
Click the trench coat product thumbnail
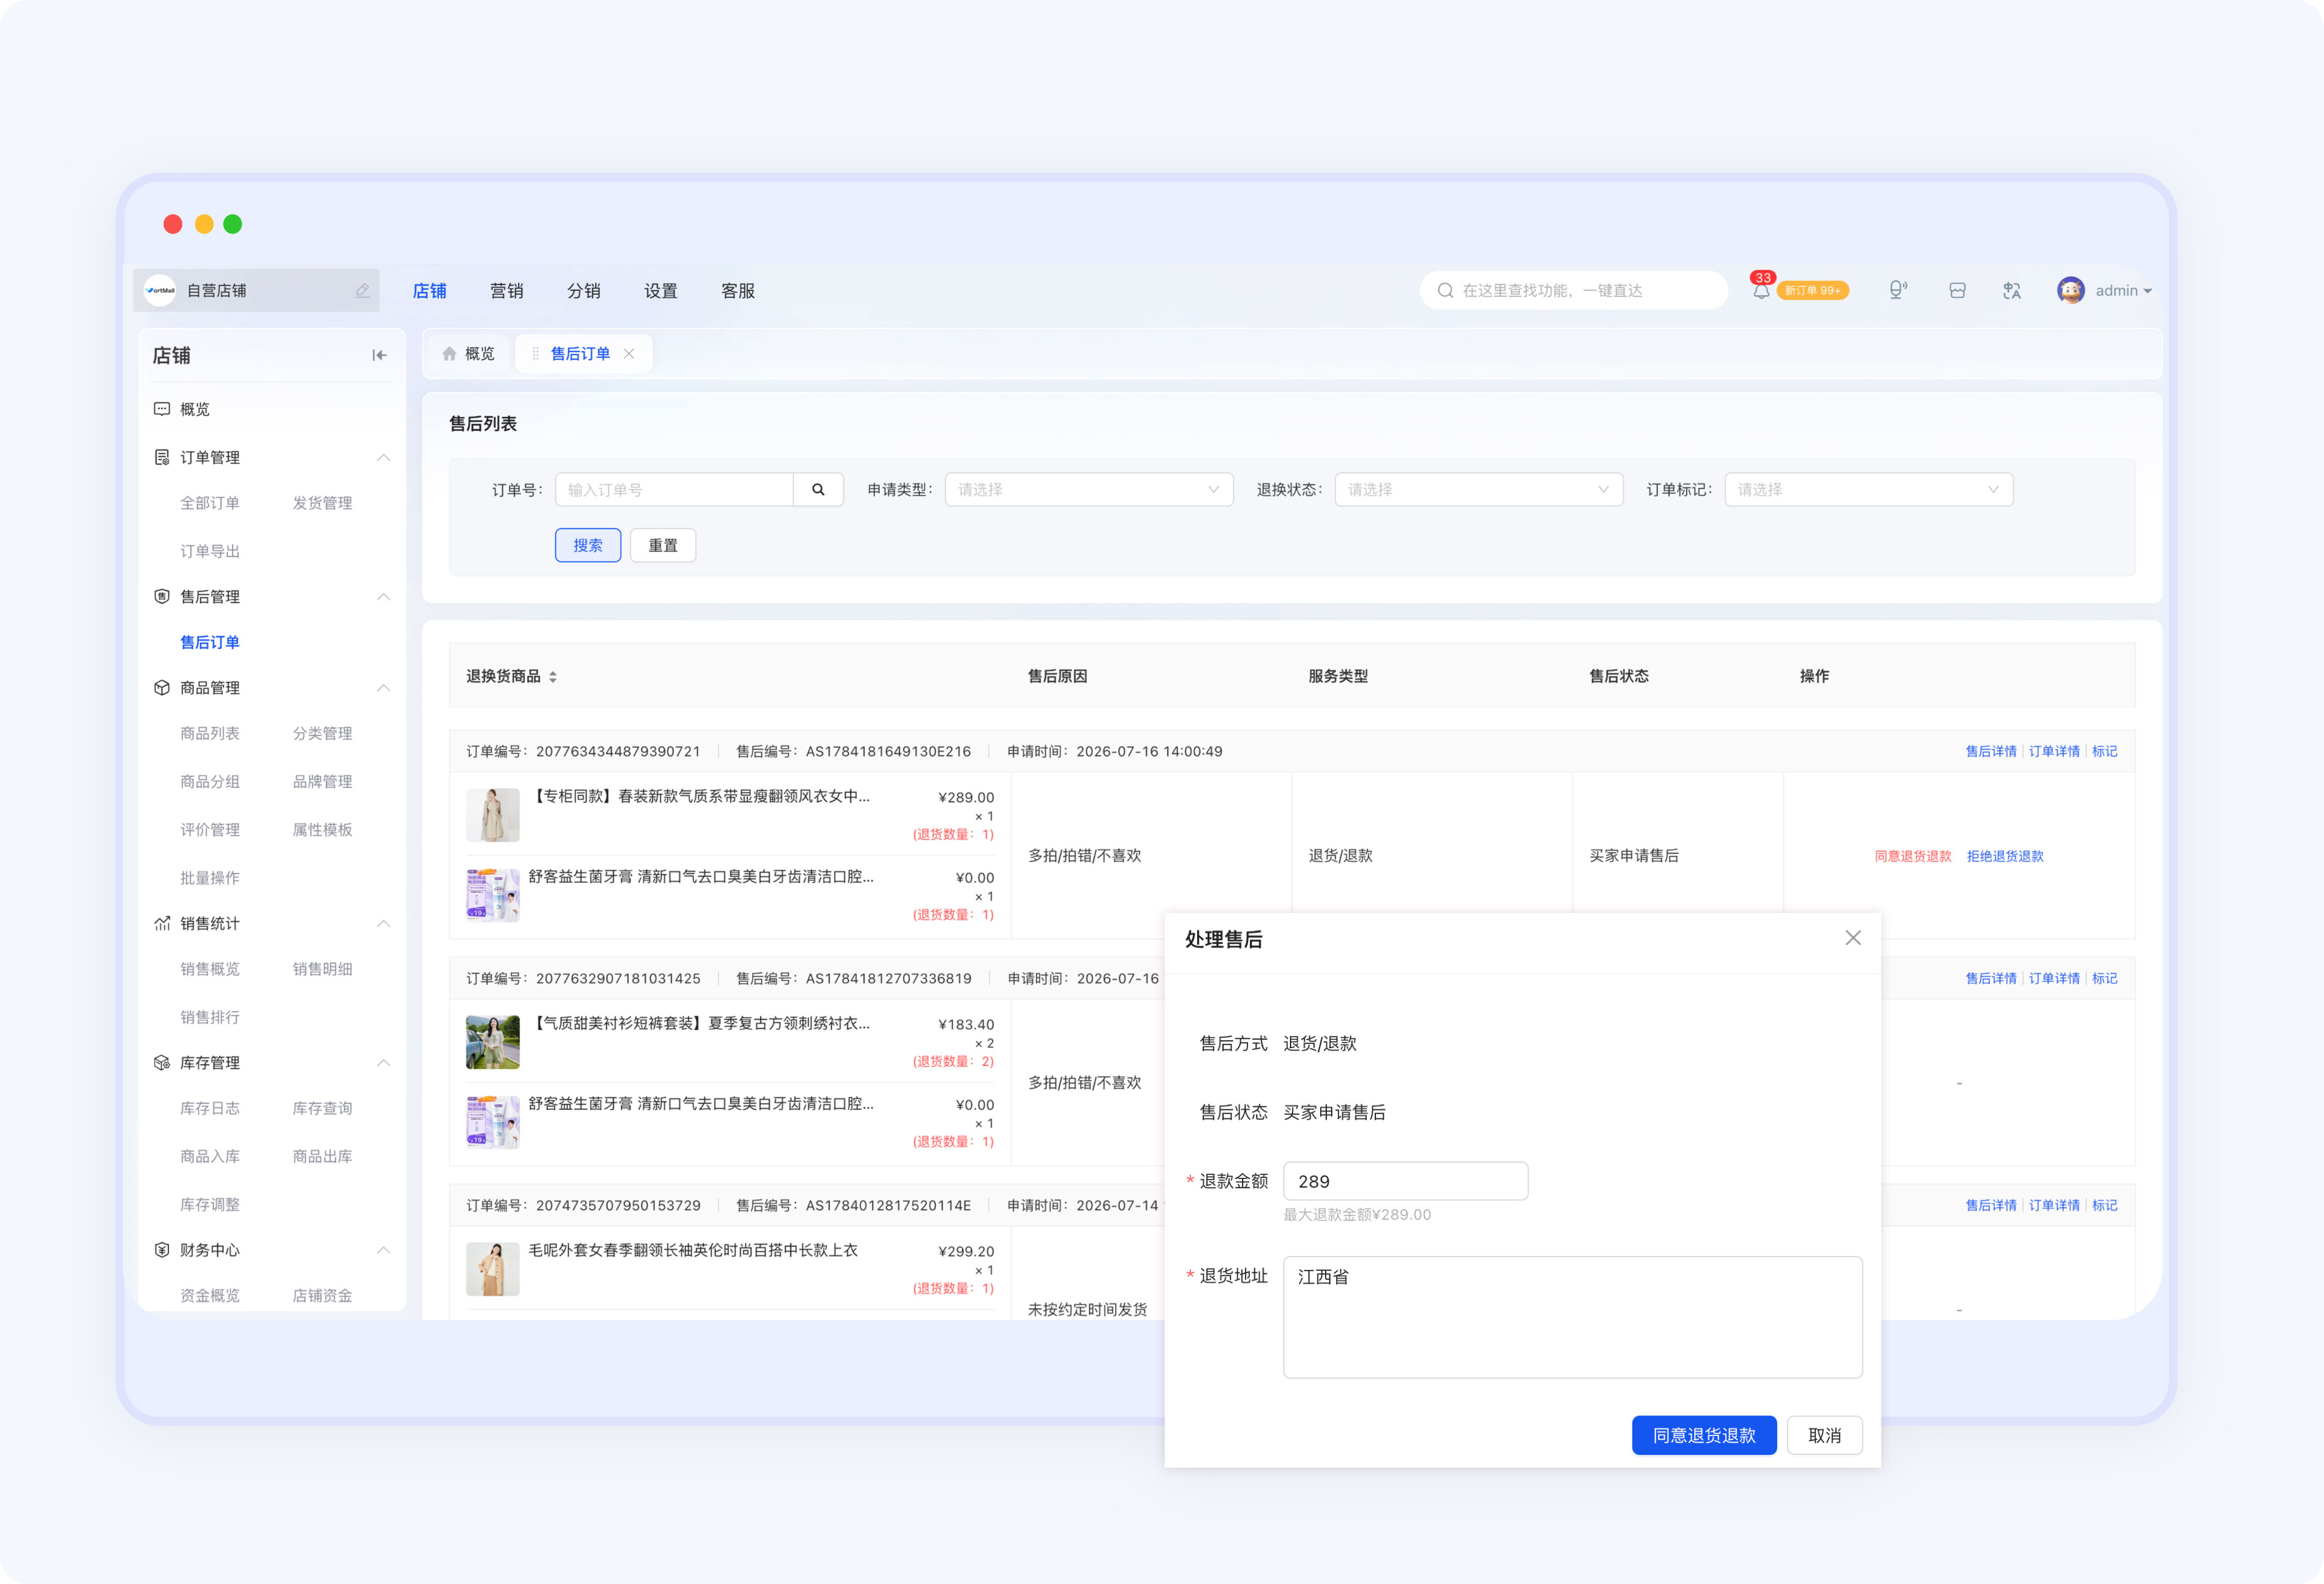pos(492,815)
